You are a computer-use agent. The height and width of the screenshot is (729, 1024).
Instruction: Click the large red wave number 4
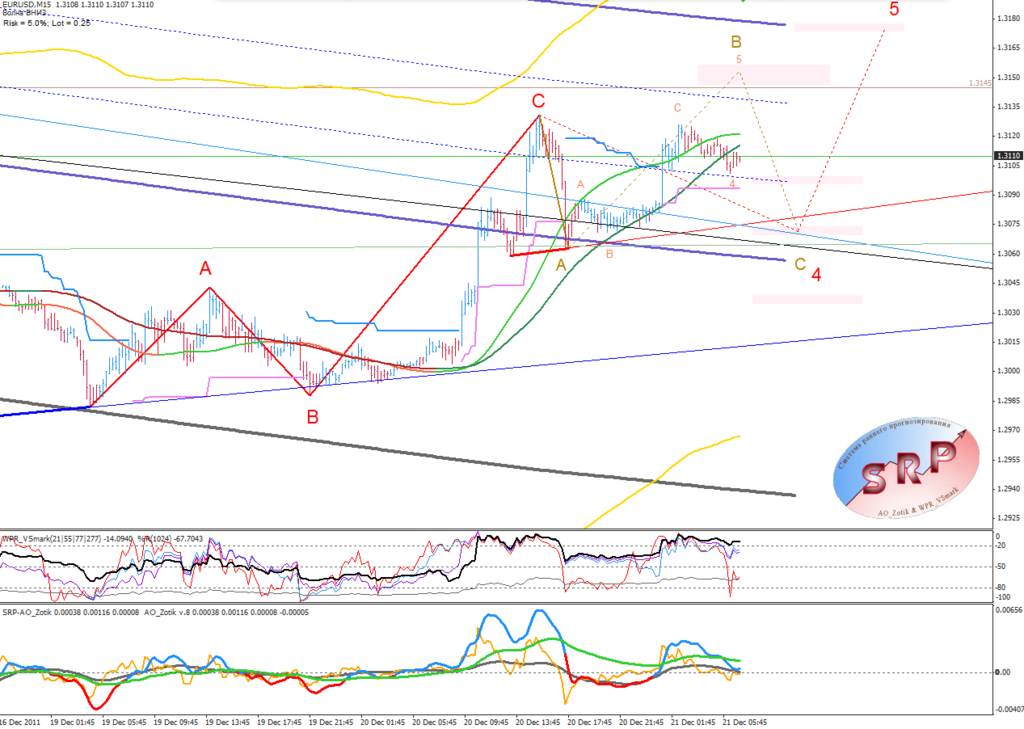pyautogui.click(x=816, y=275)
